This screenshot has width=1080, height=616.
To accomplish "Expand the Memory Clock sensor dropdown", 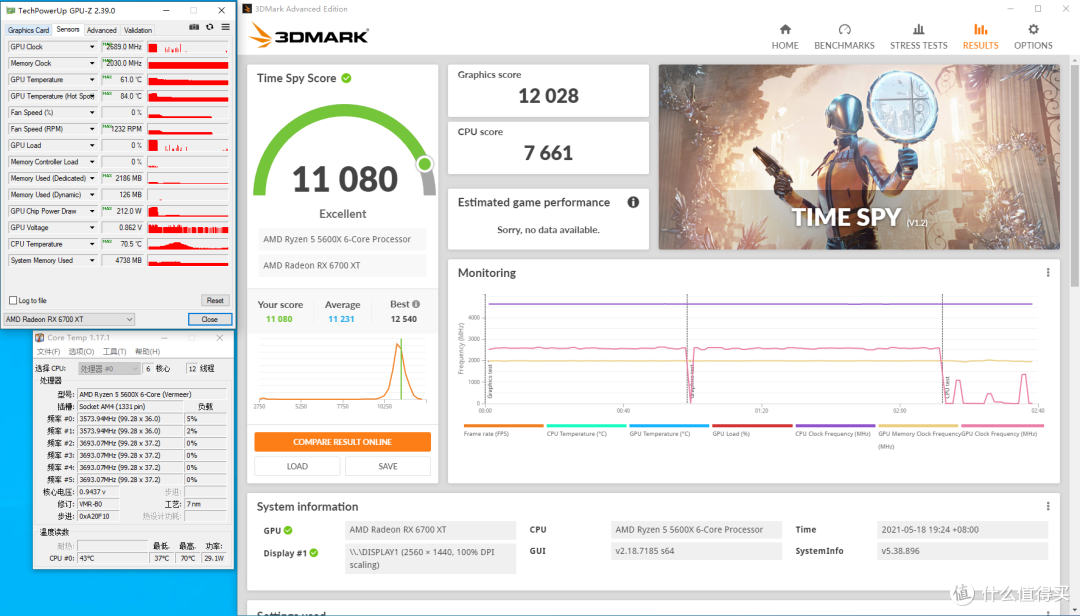I will coord(92,63).
